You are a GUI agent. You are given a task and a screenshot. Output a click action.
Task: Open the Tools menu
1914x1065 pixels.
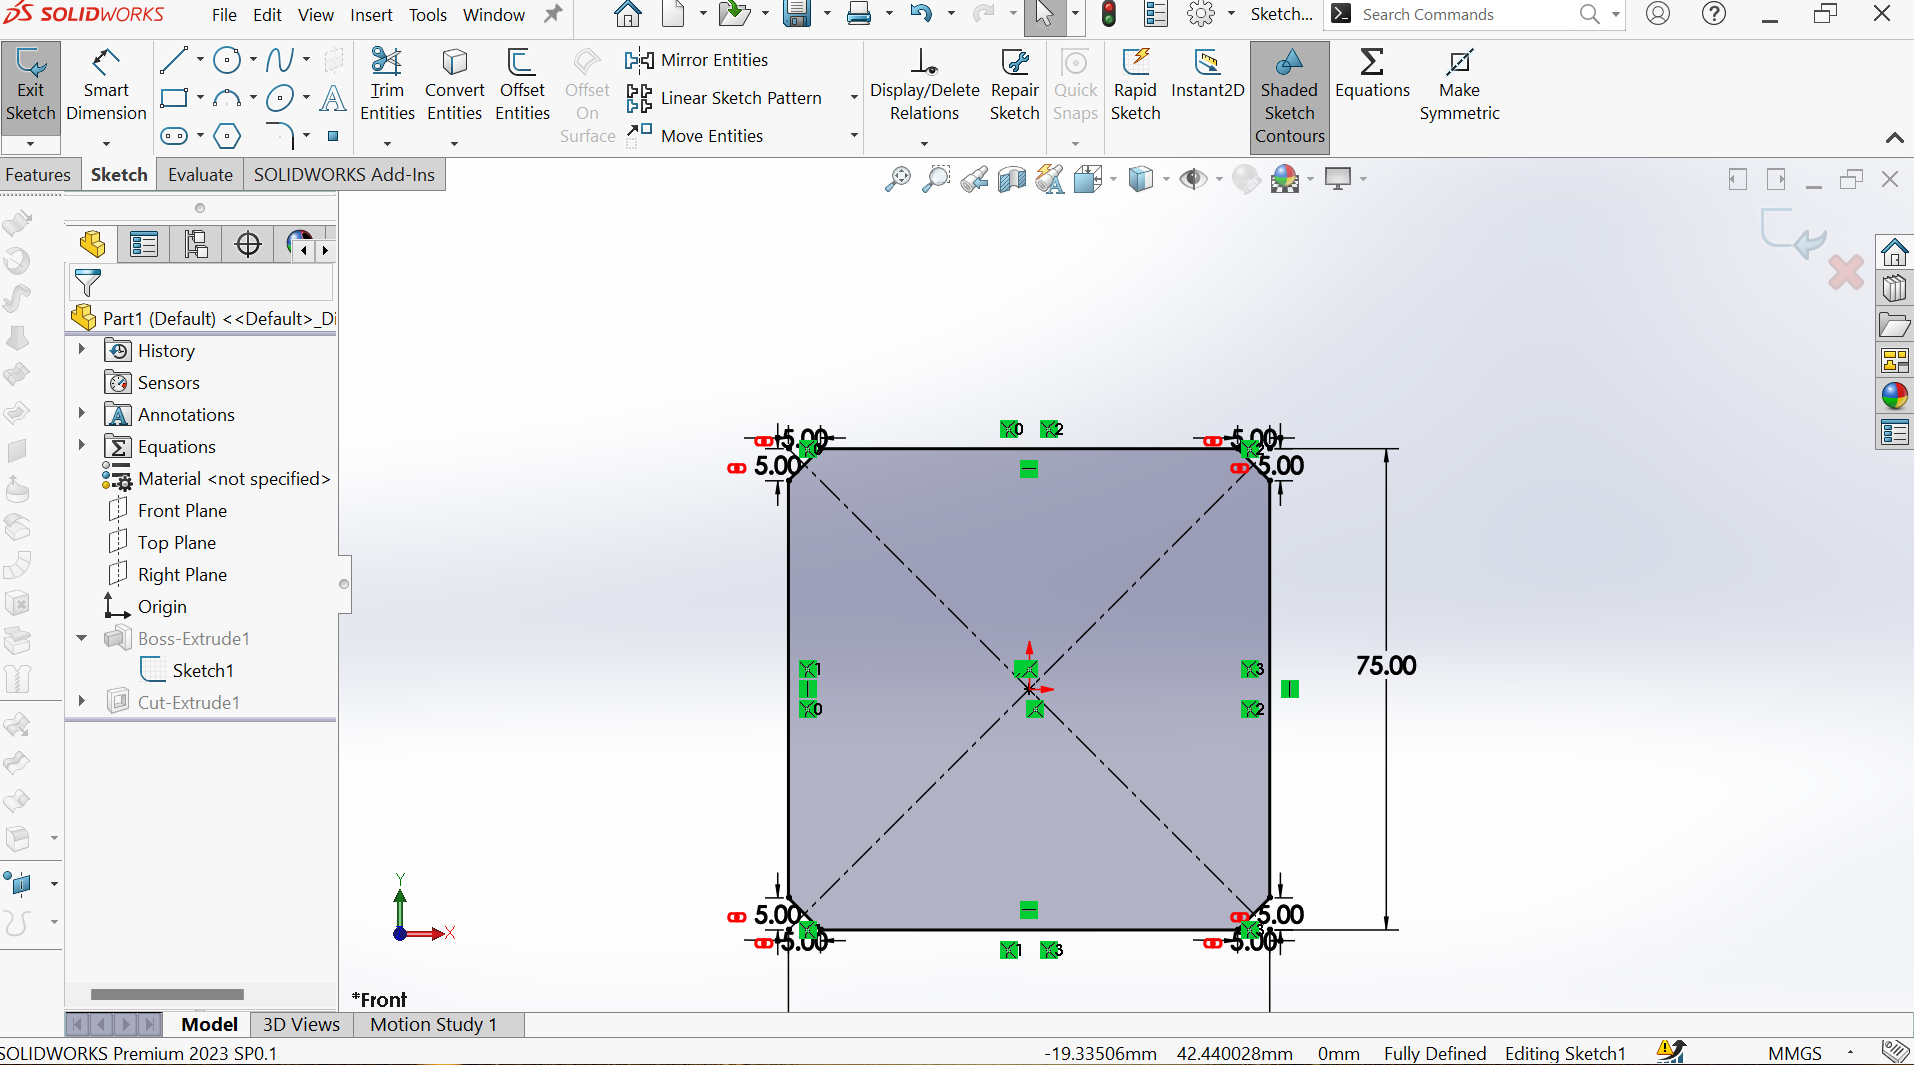pos(428,15)
